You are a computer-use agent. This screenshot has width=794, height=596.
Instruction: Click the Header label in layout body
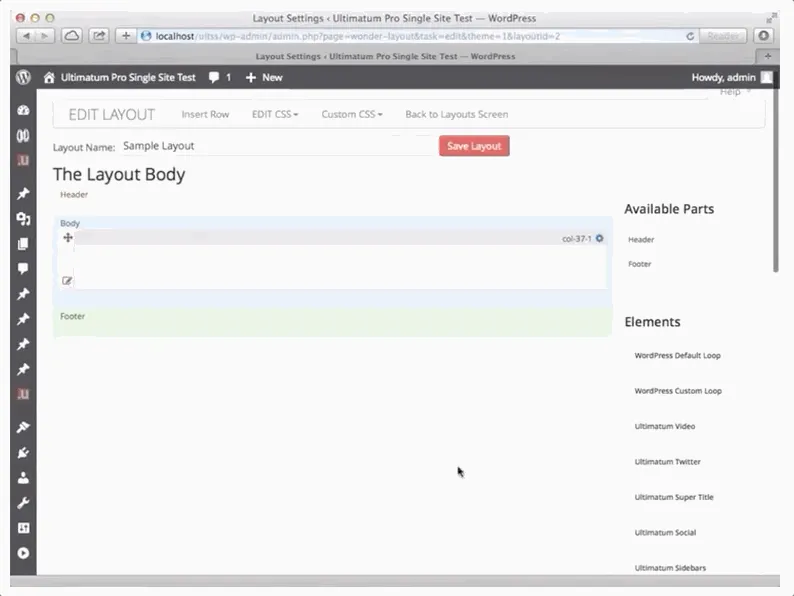tap(74, 194)
